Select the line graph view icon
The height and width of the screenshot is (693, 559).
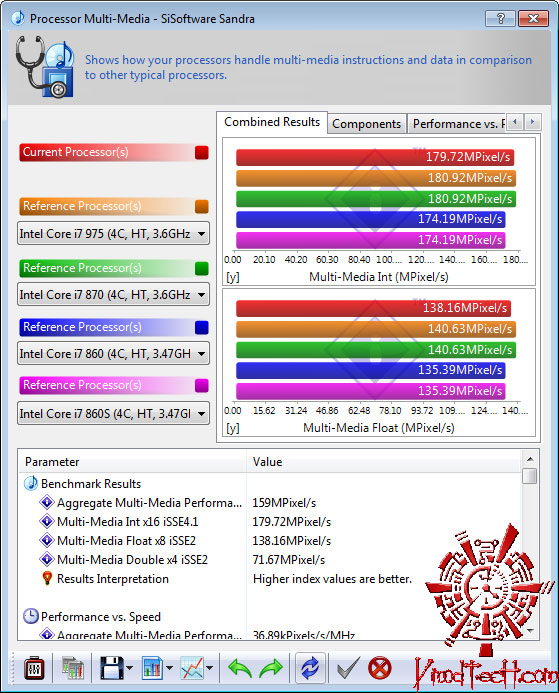[x=193, y=668]
